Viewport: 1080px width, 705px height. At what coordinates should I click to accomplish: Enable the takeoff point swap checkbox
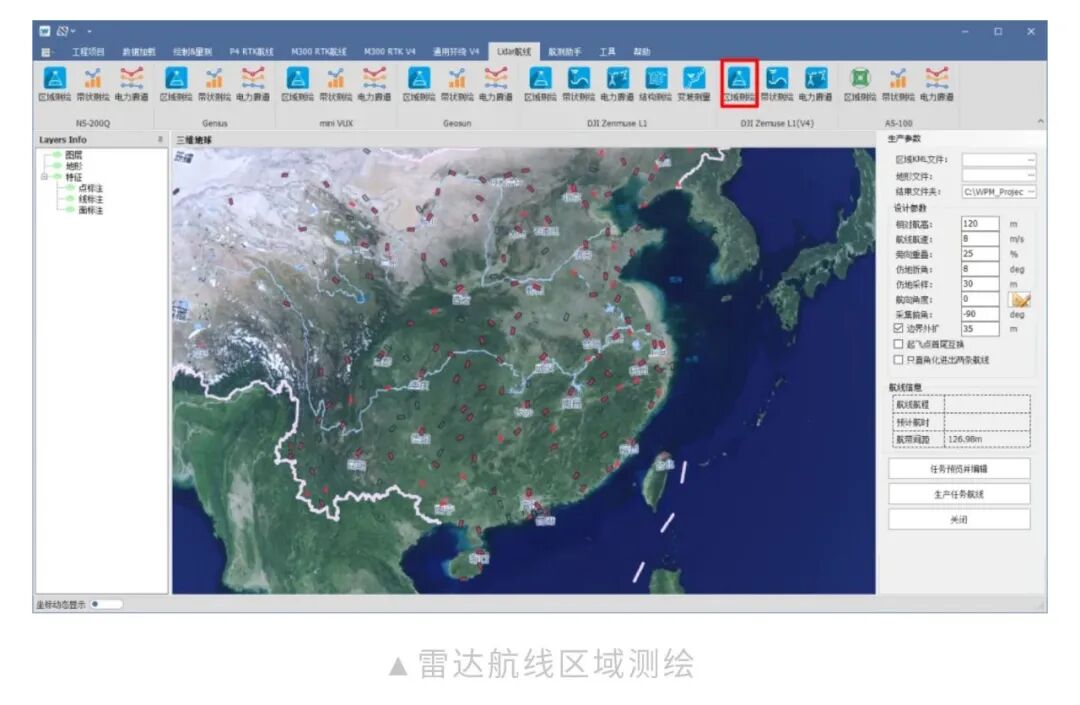tap(898, 344)
